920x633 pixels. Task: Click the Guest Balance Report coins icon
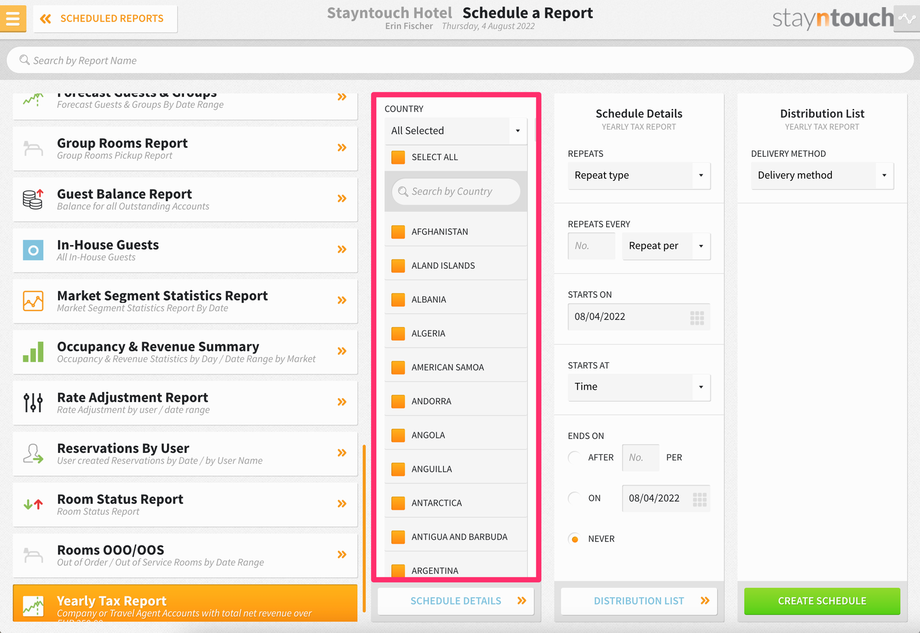[x=33, y=199]
